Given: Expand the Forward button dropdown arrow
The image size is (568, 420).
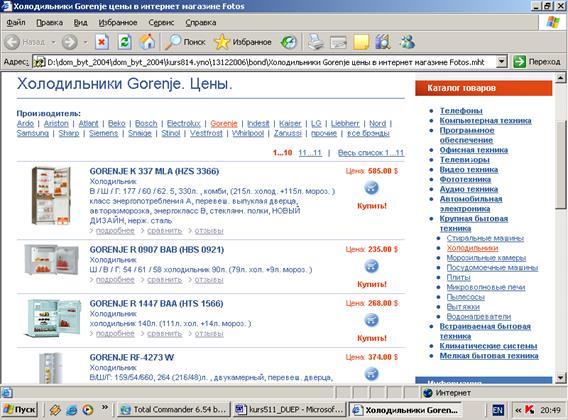Looking at the screenshot, I should 85,42.
